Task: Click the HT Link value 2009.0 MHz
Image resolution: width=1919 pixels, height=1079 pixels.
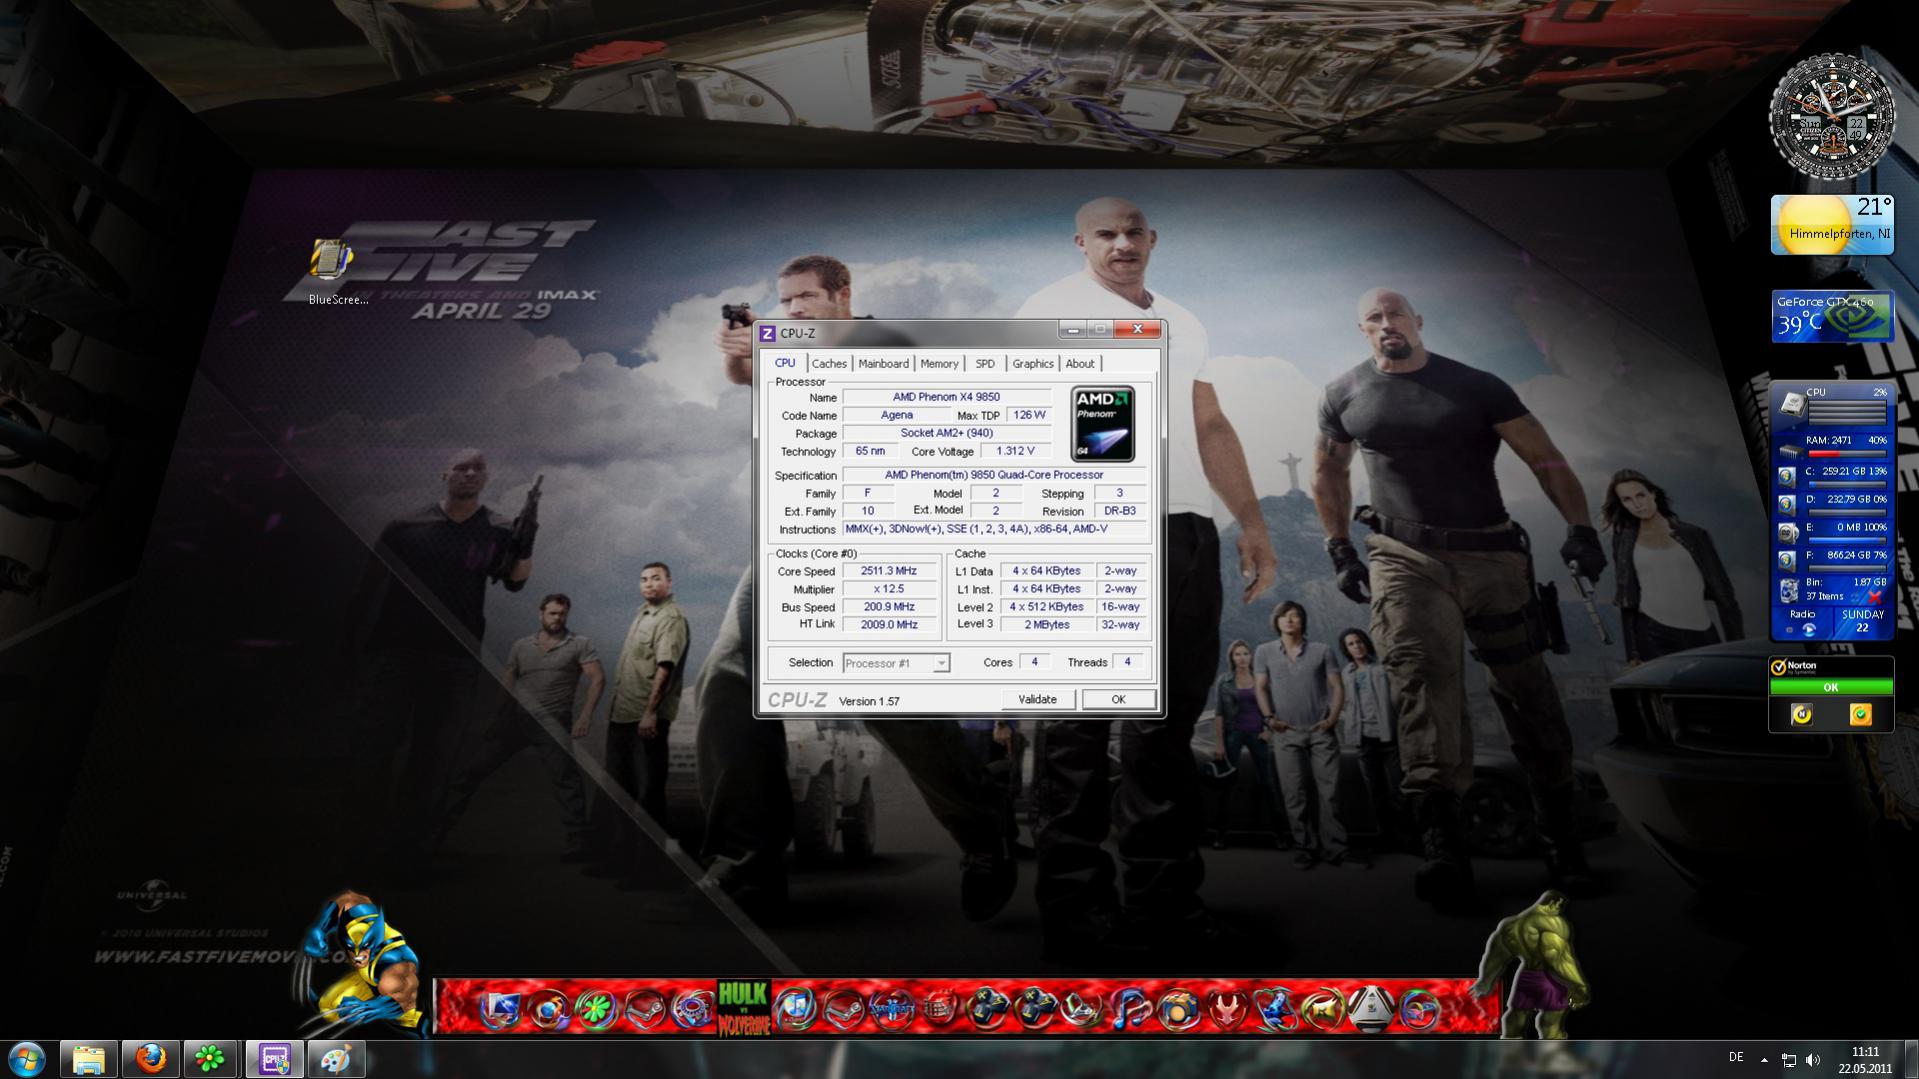Action: tap(888, 624)
